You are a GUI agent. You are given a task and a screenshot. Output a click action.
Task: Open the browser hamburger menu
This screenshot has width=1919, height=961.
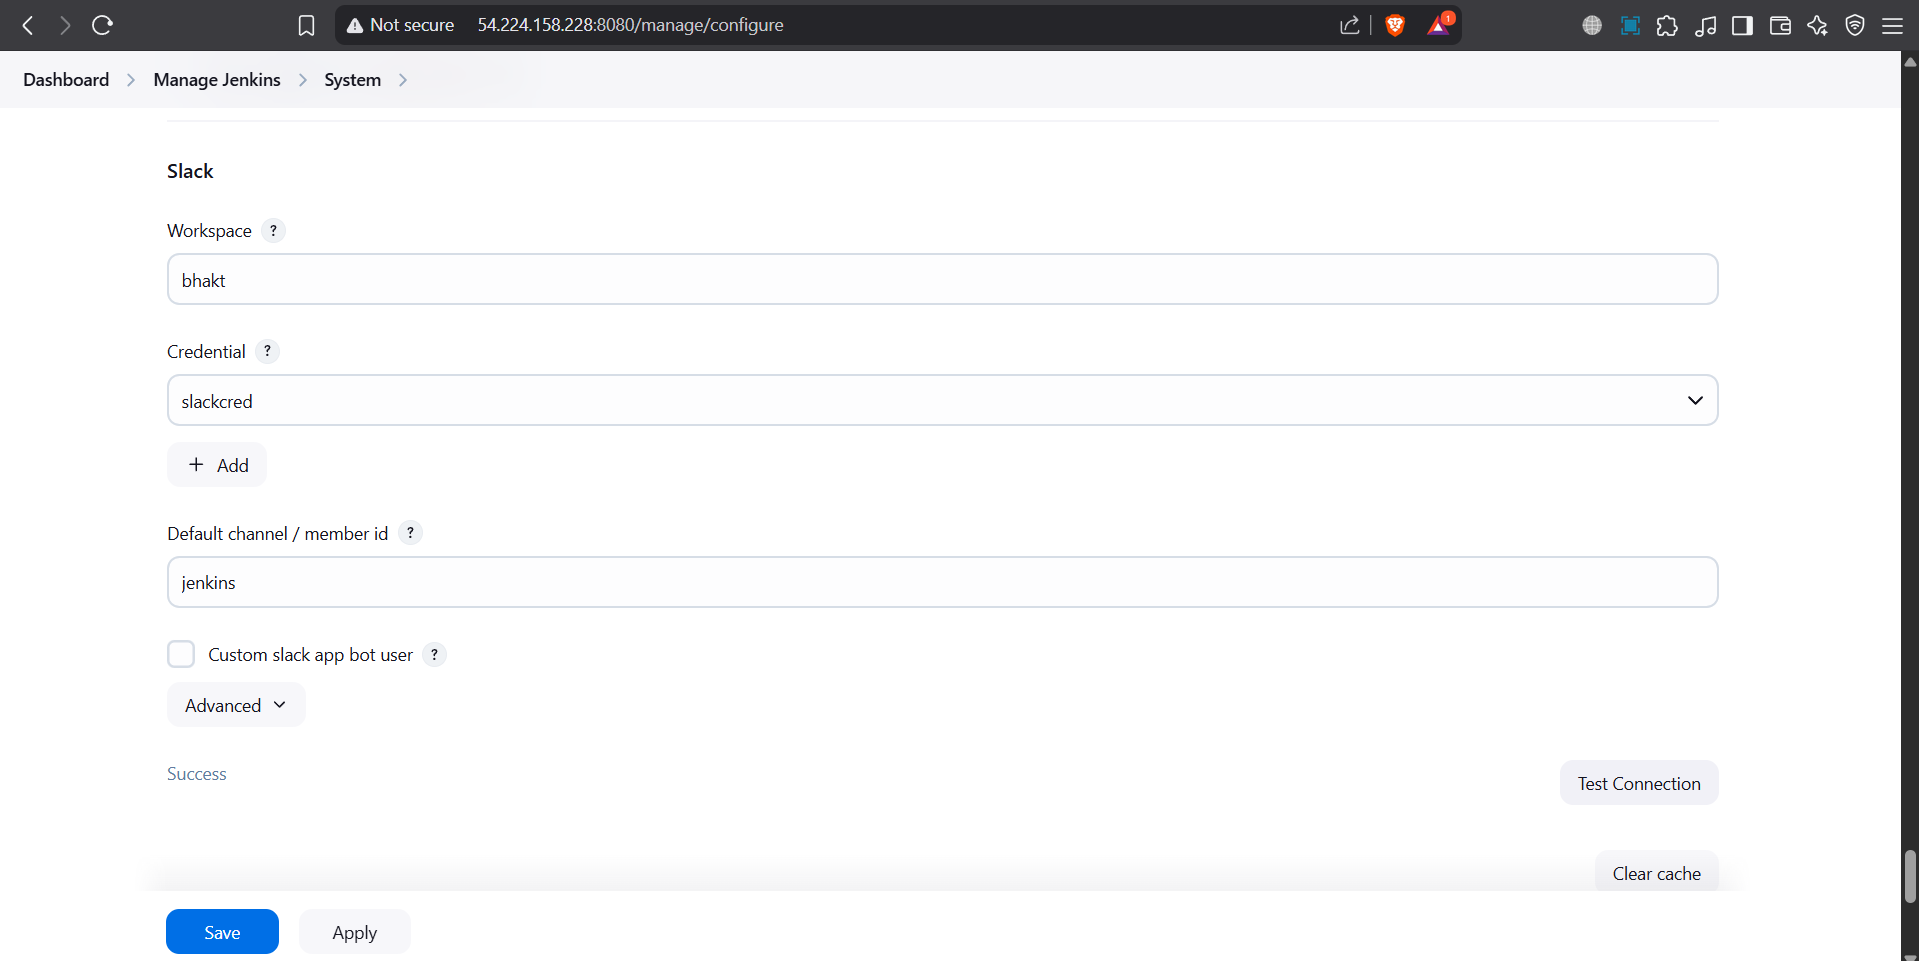(x=1892, y=25)
